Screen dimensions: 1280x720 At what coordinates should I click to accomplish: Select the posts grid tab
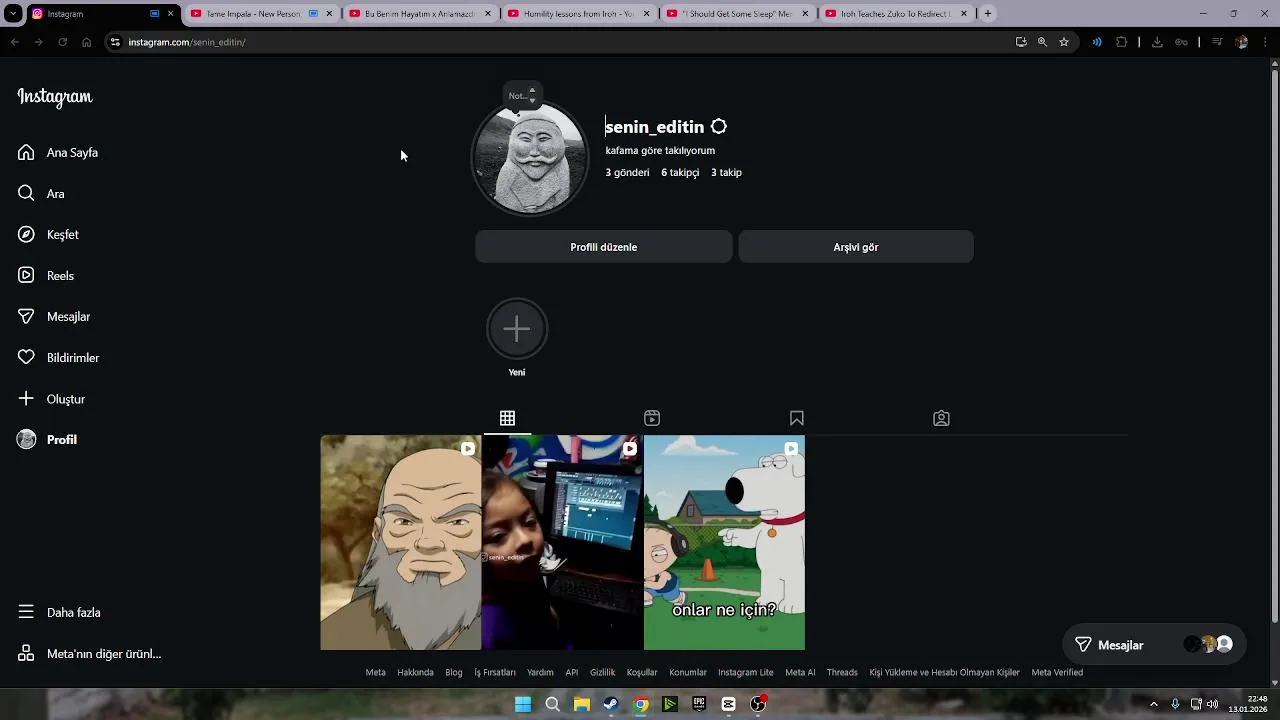coord(507,418)
